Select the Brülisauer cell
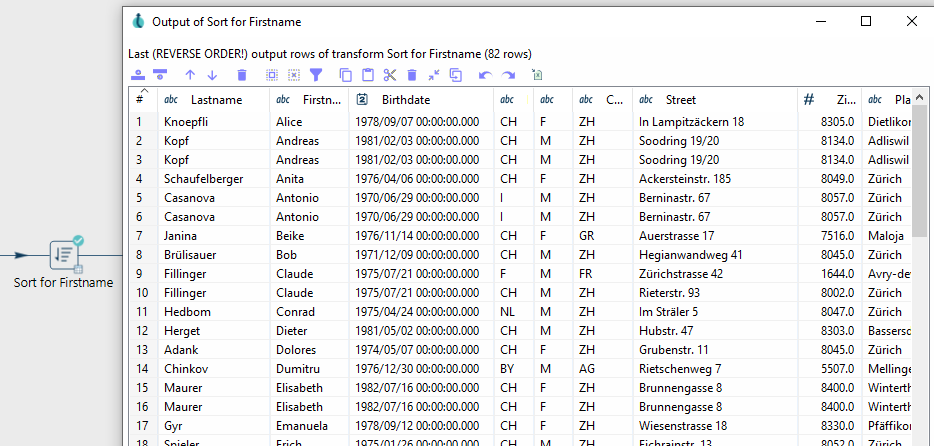Viewport: 934px width, 446px height. (x=214, y=255)
